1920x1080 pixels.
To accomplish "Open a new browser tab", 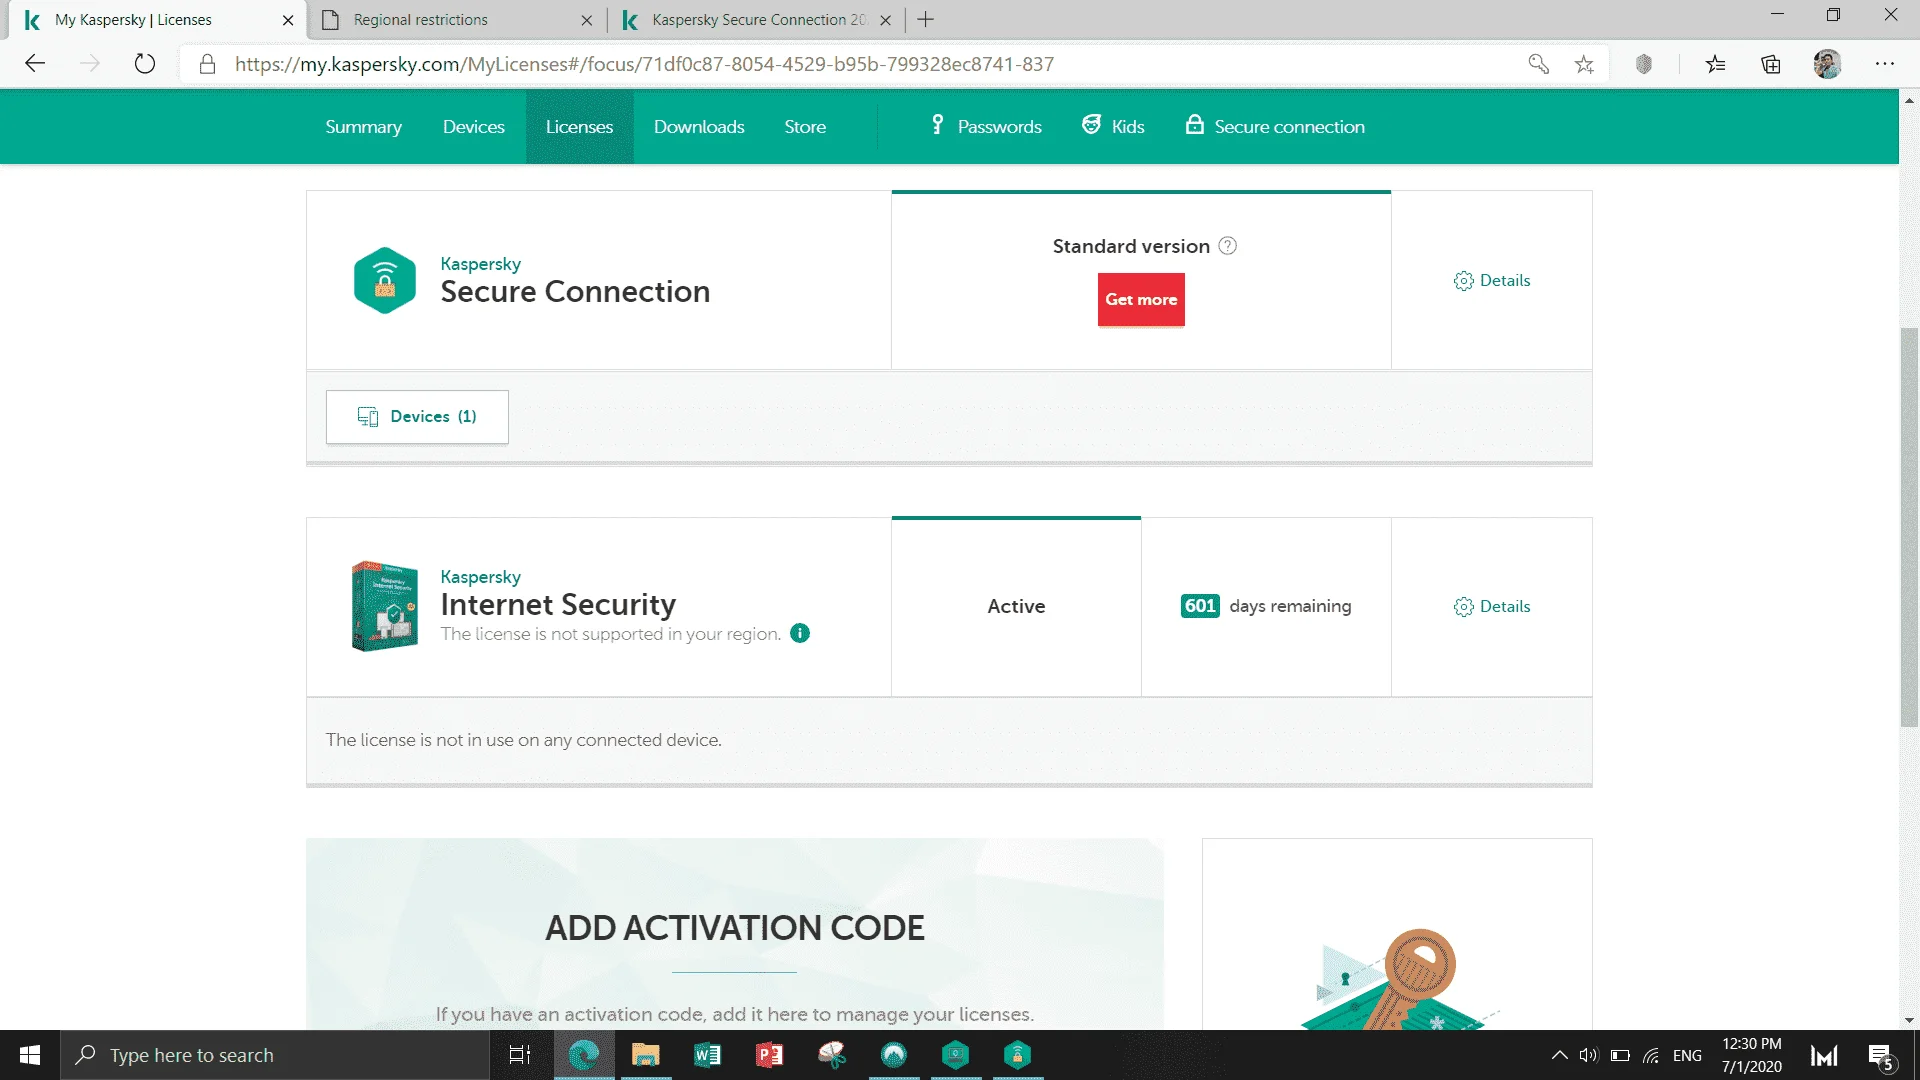I will coord(926,20).
